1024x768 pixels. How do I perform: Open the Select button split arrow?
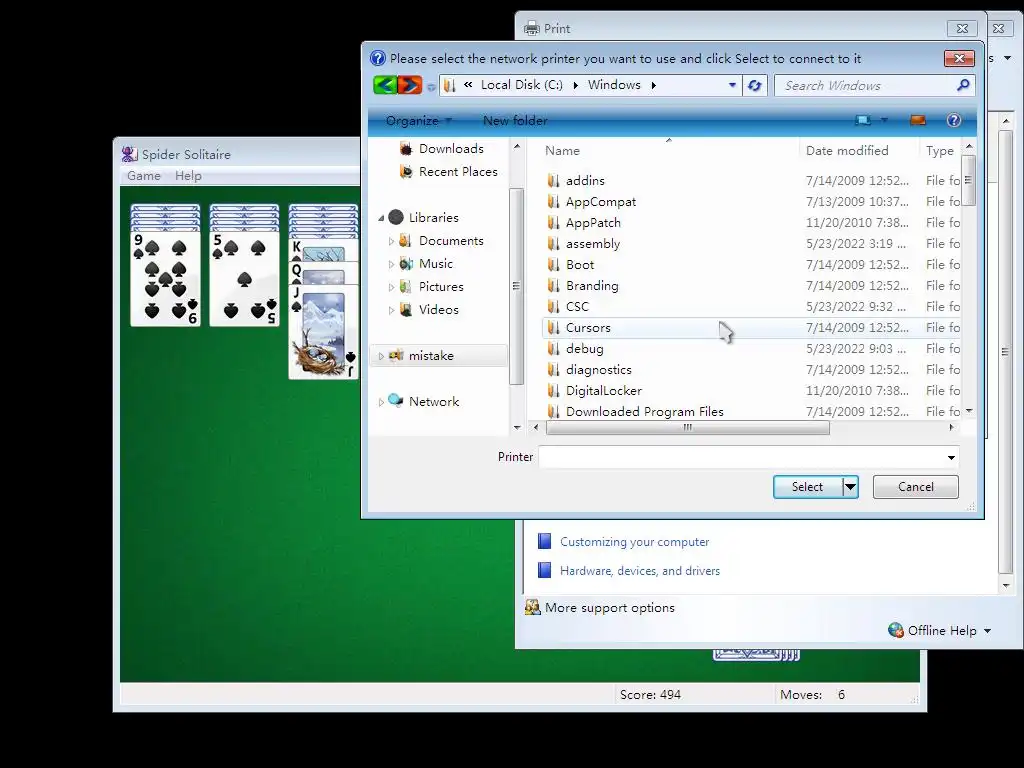click(850, 487)
